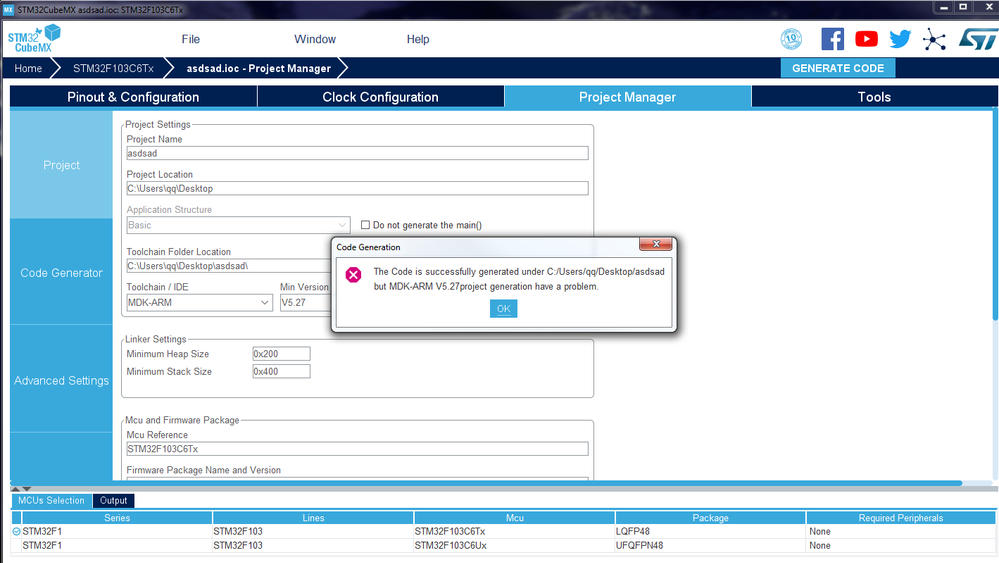Click the STM32CubeMX logo icon

pyautogui.click(x=34, y=39)
